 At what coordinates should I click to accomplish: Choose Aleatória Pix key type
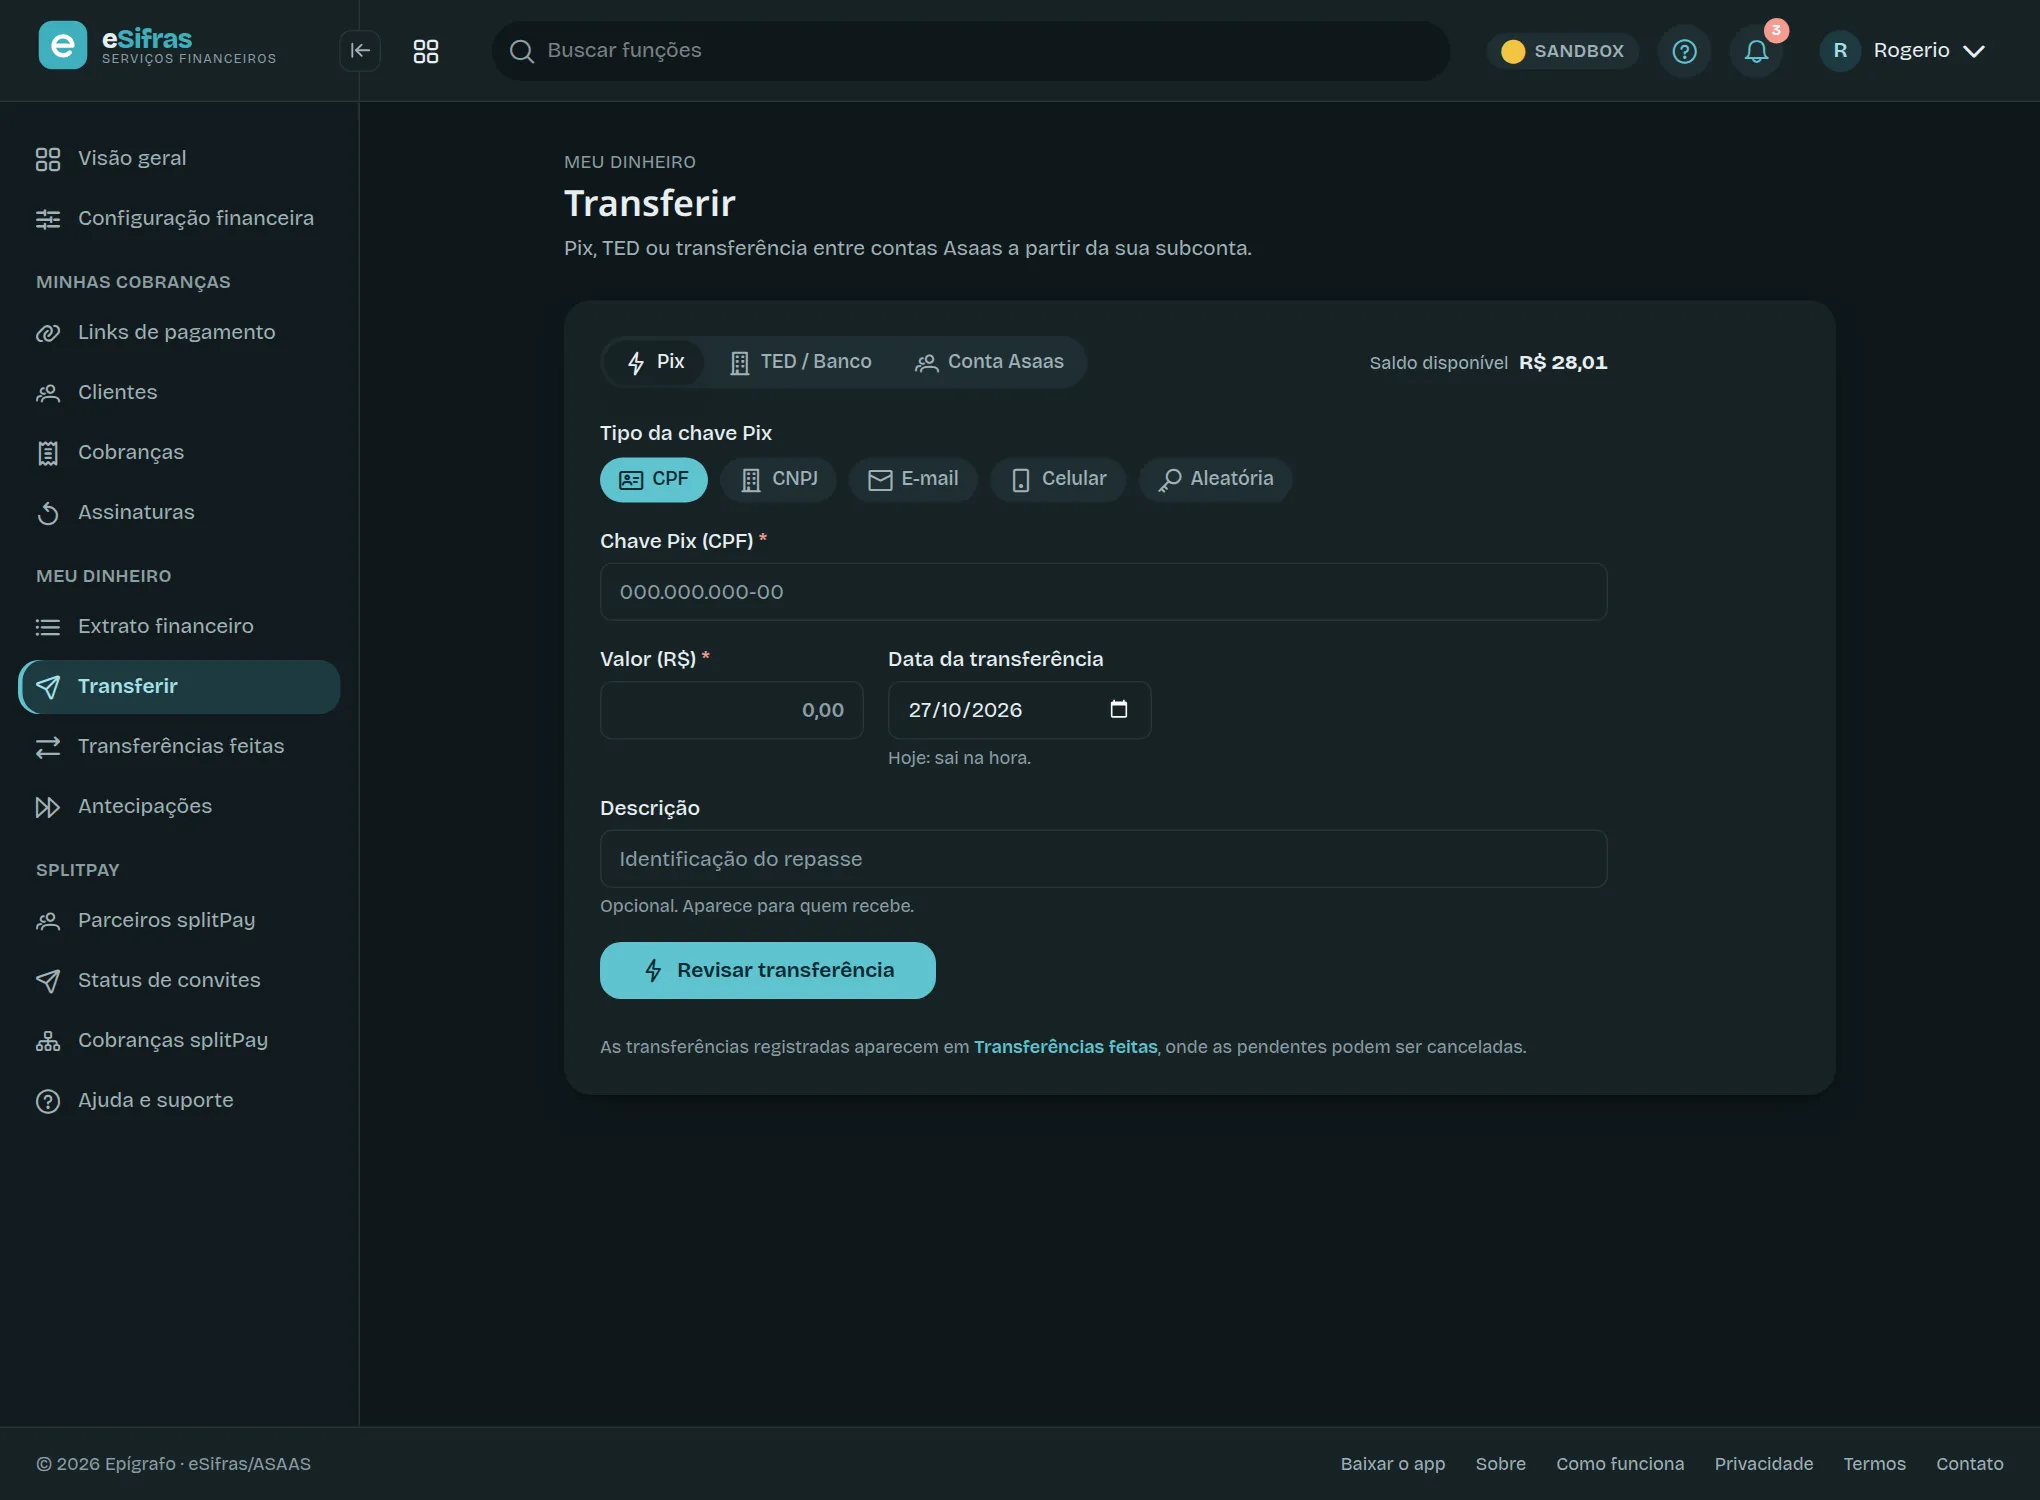1216,479
